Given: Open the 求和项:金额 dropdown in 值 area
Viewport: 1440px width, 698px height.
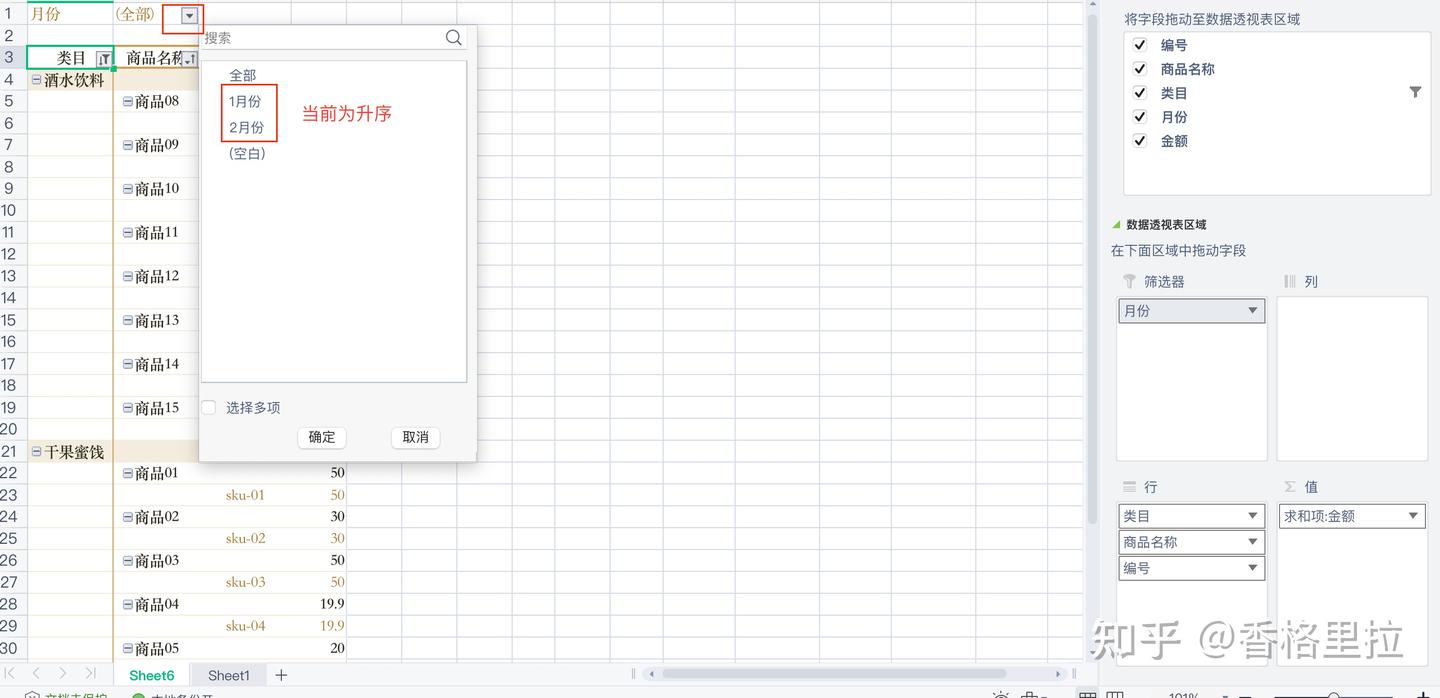Looking at the screenshot, I should tap(1413, 516).
